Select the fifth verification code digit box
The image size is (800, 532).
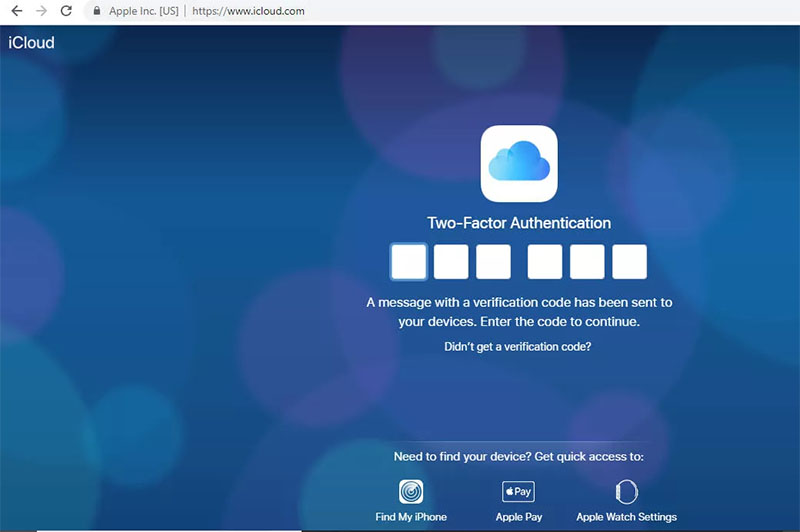coord(587,262)
